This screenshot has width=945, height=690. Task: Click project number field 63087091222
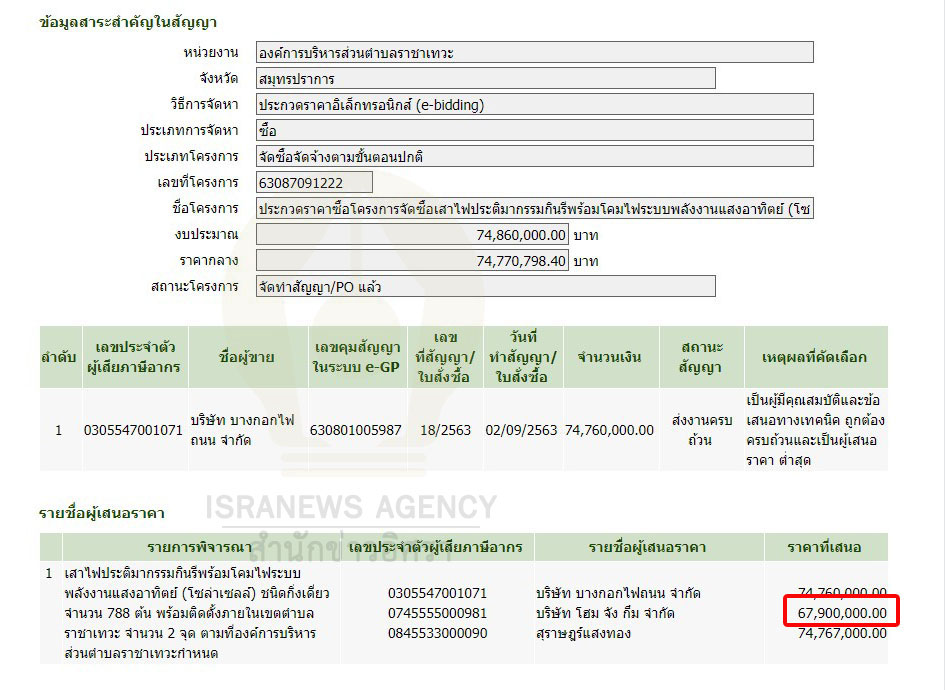[314, 182]
